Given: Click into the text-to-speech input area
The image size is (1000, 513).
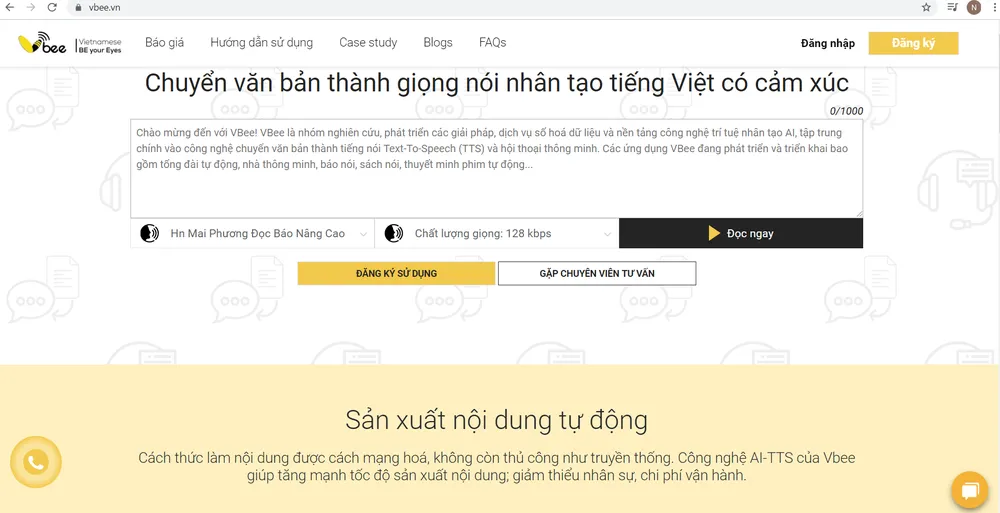Looking at the screenshot, I should (497, 168).
